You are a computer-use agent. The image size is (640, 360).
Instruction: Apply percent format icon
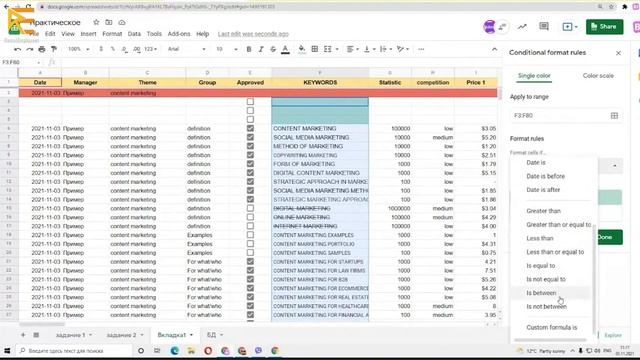(113, 49)
